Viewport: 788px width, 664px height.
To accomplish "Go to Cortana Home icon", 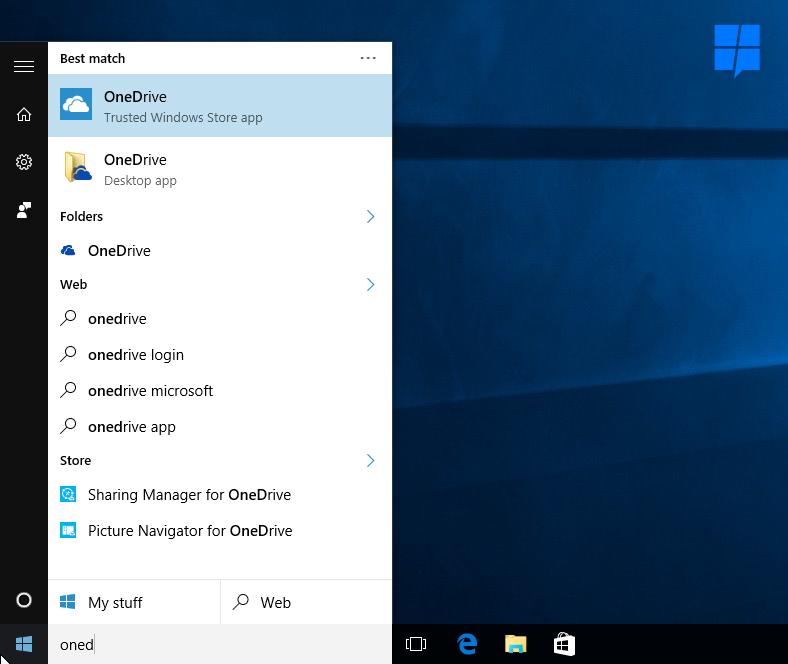I will click(x=24, y=115).
